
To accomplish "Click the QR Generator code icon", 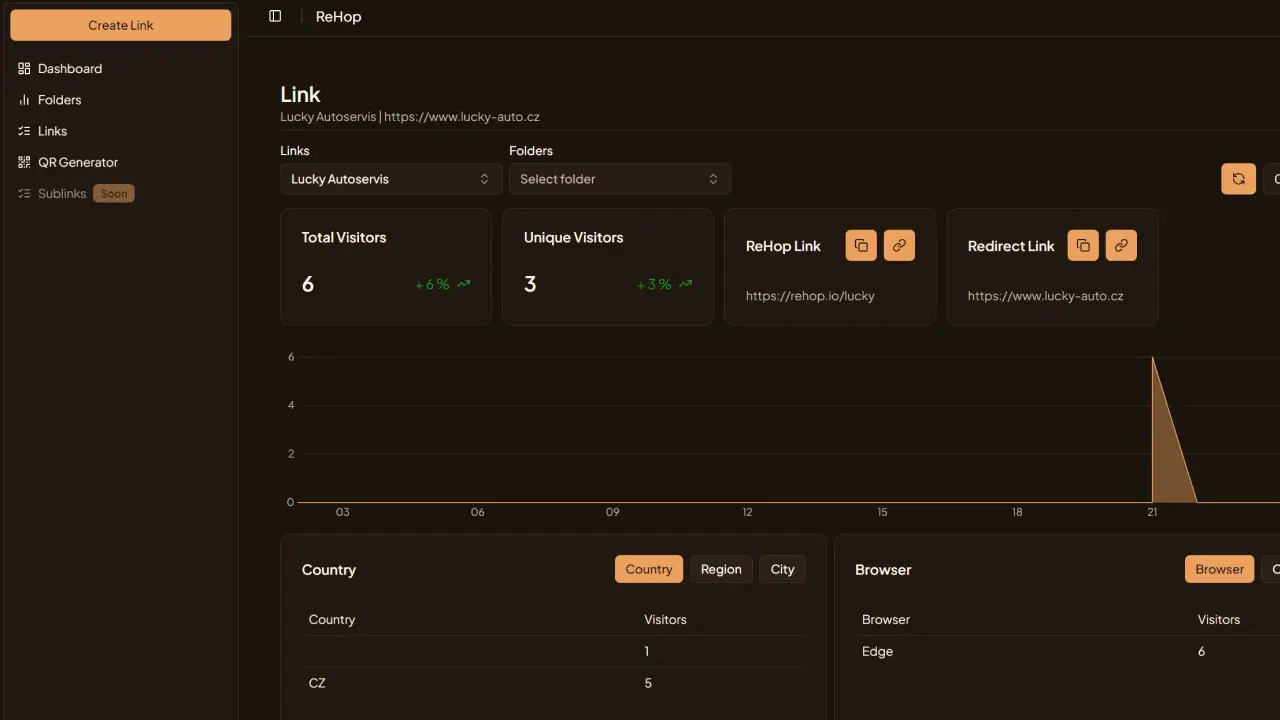I will click(24, 162).
